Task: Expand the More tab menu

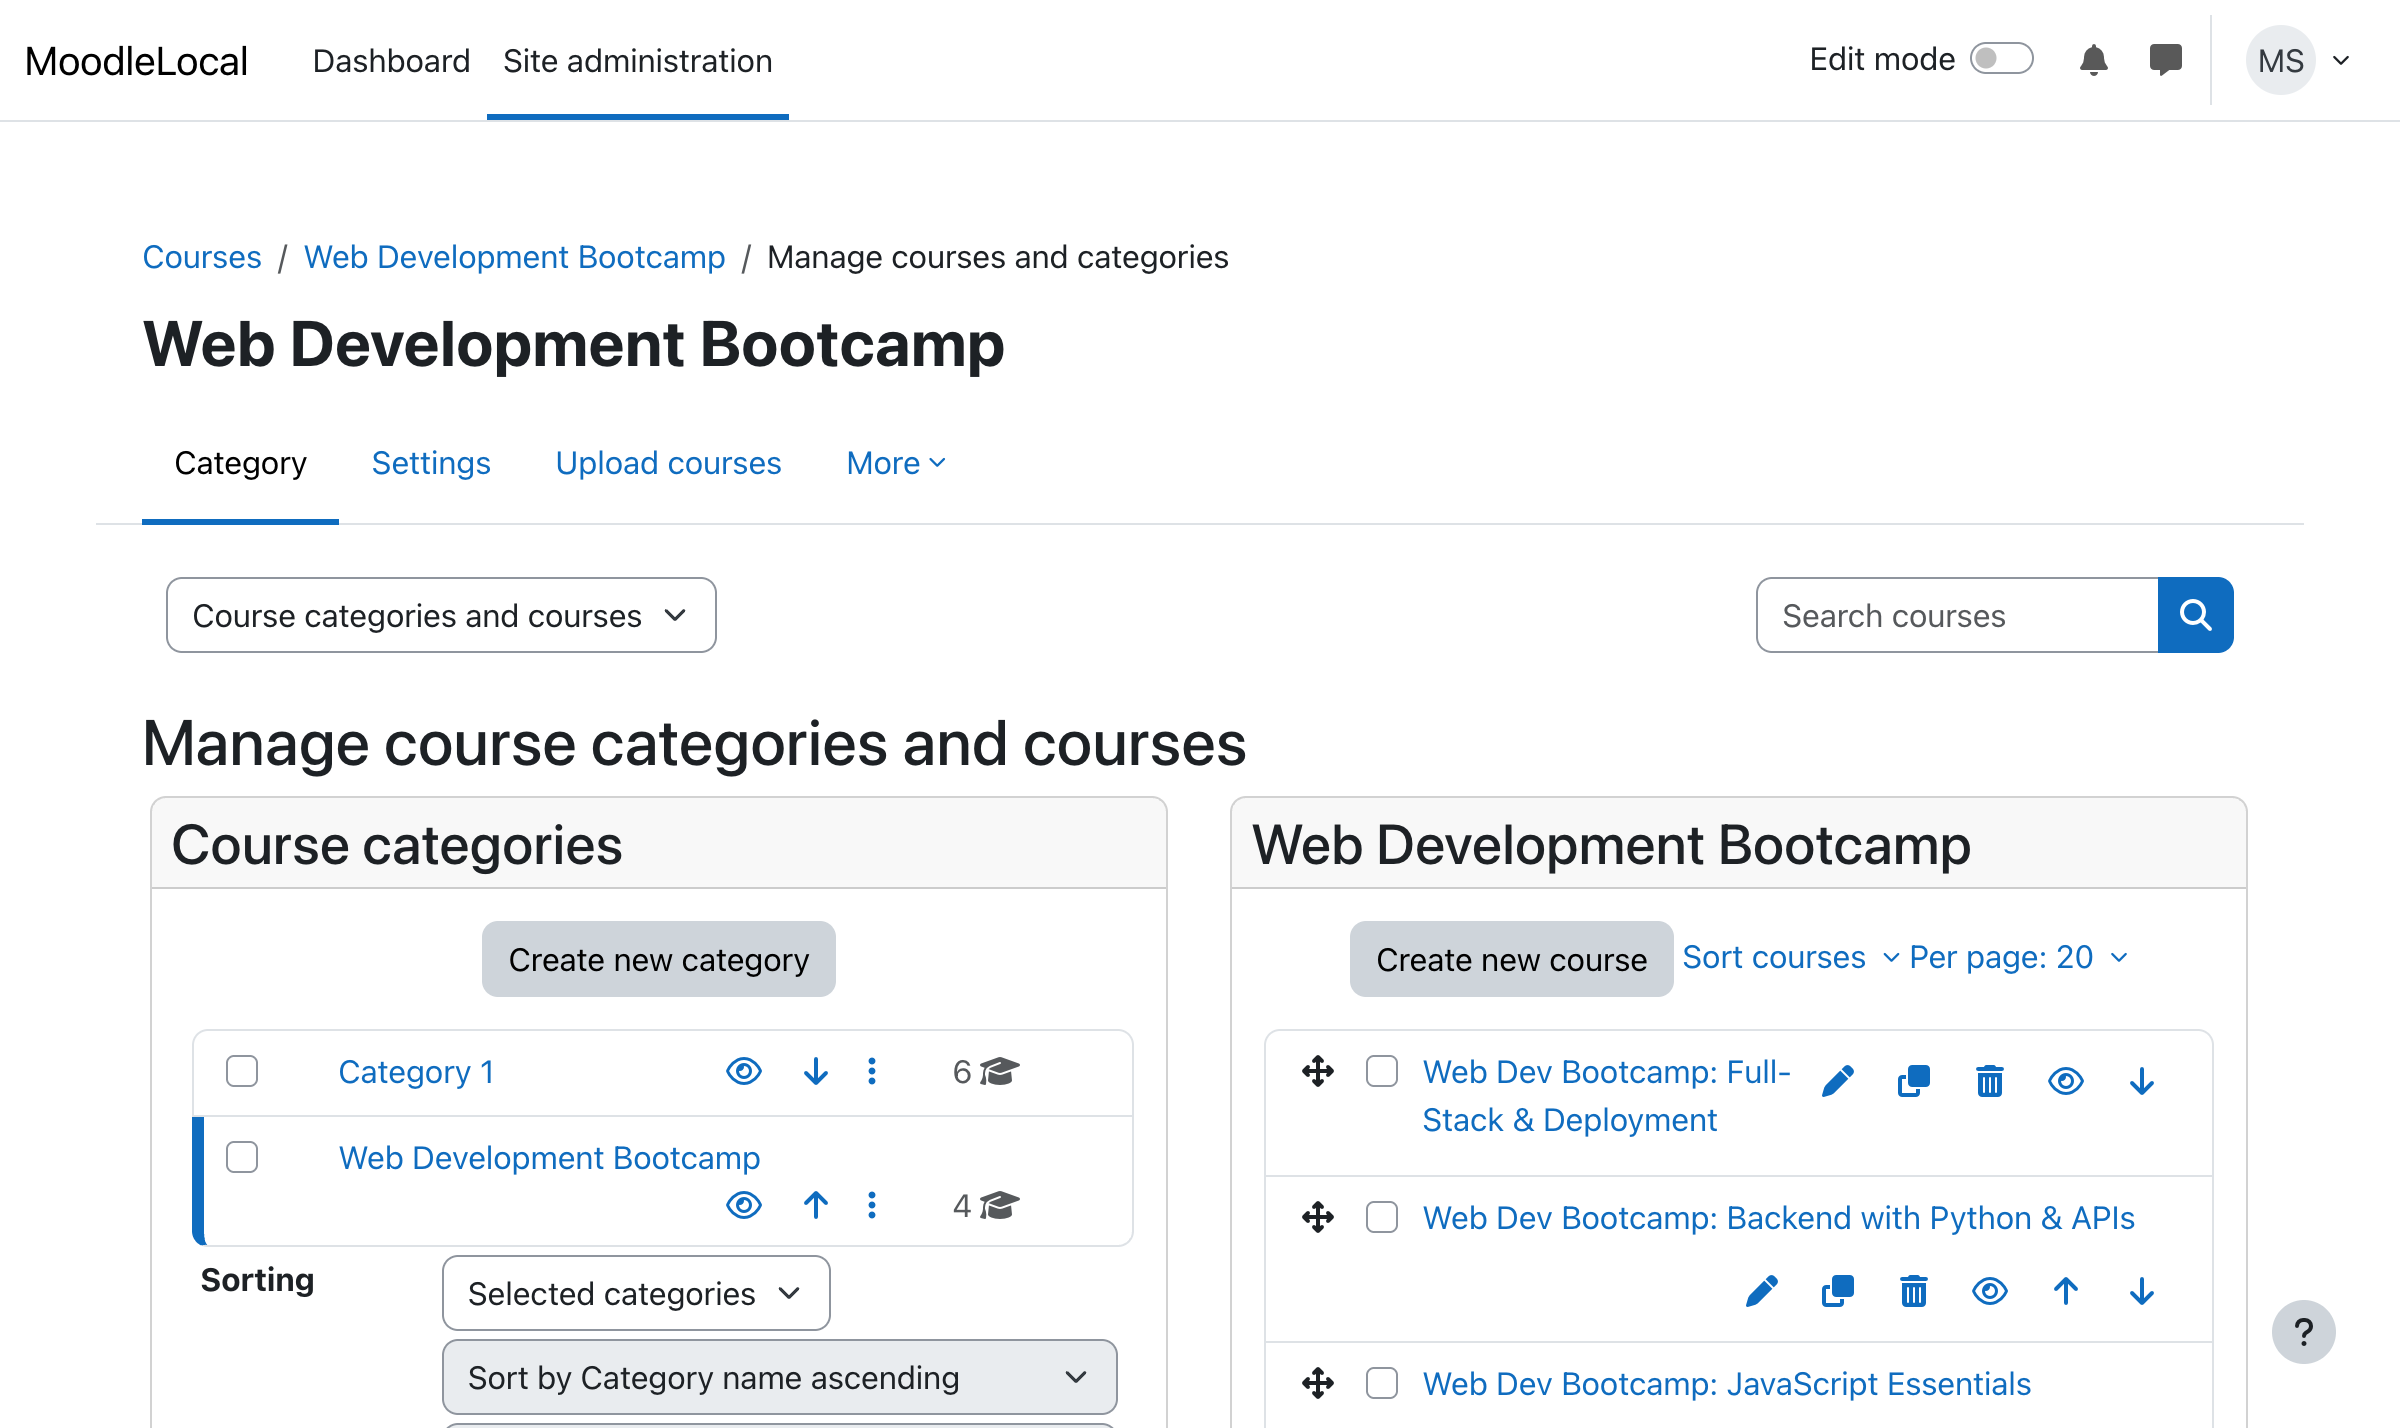Action: point(896,463)
